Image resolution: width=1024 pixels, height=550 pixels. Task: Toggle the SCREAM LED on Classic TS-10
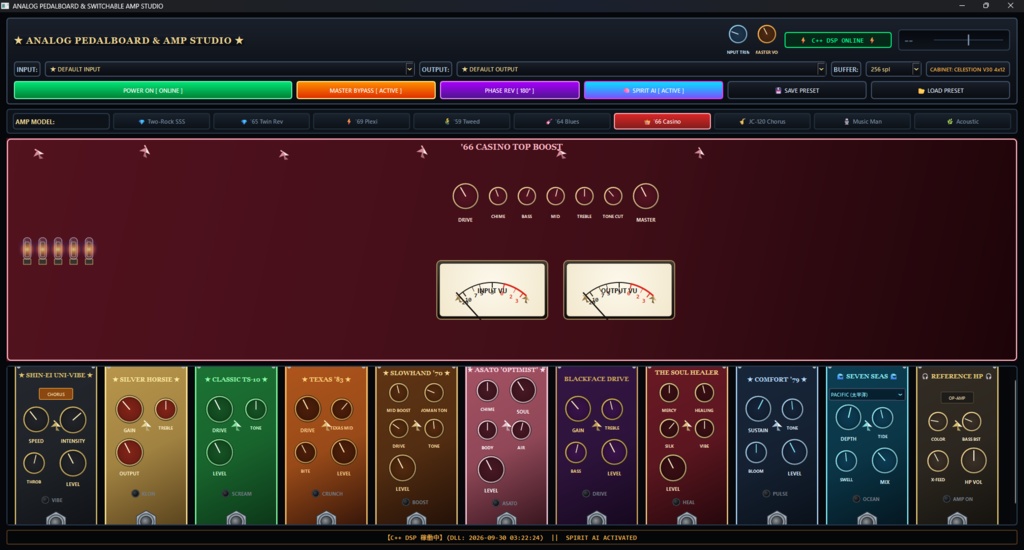pyautogui.click(x=225, y=493)
